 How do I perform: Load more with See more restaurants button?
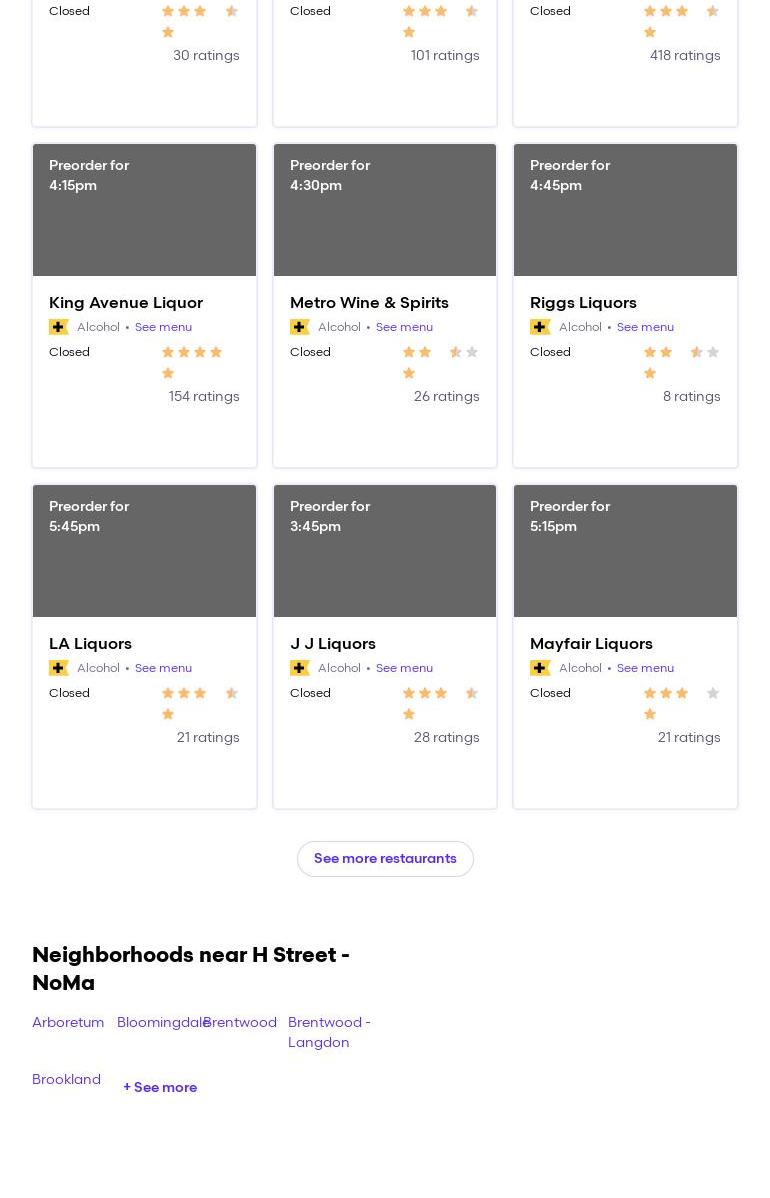tap(385, 859)
